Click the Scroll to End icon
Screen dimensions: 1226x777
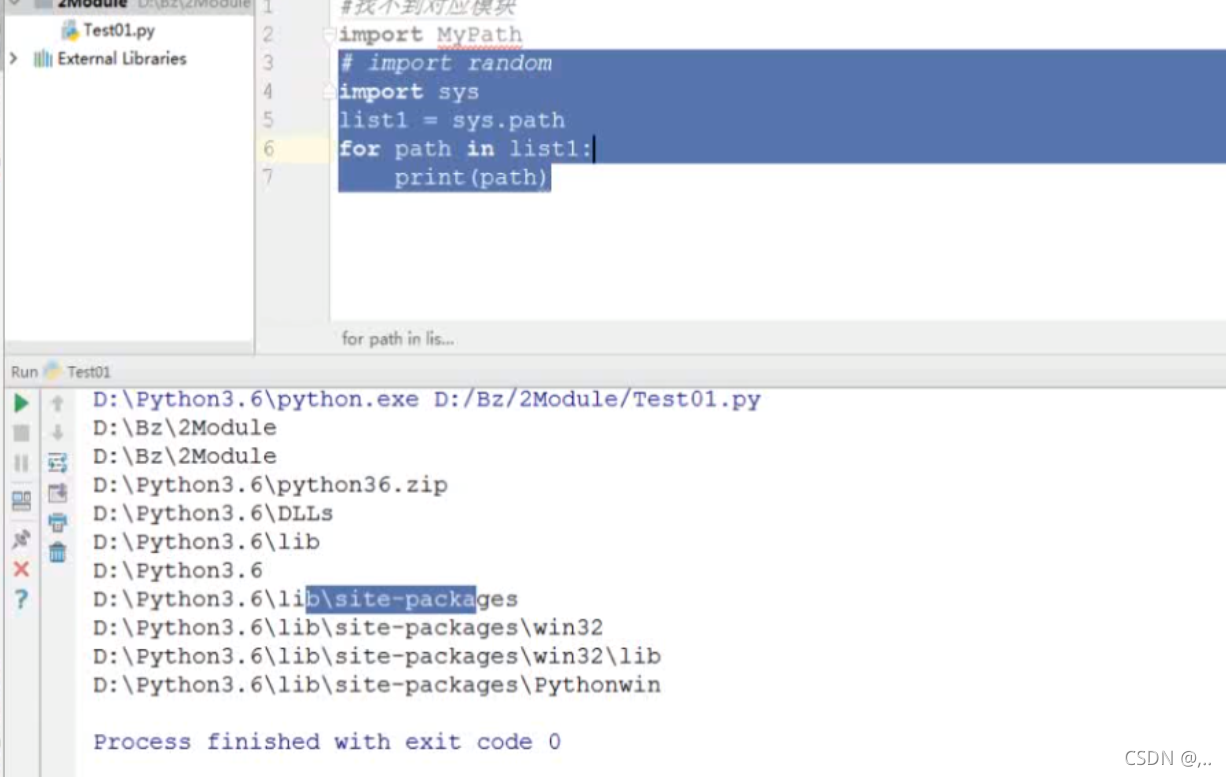(57, 492)
